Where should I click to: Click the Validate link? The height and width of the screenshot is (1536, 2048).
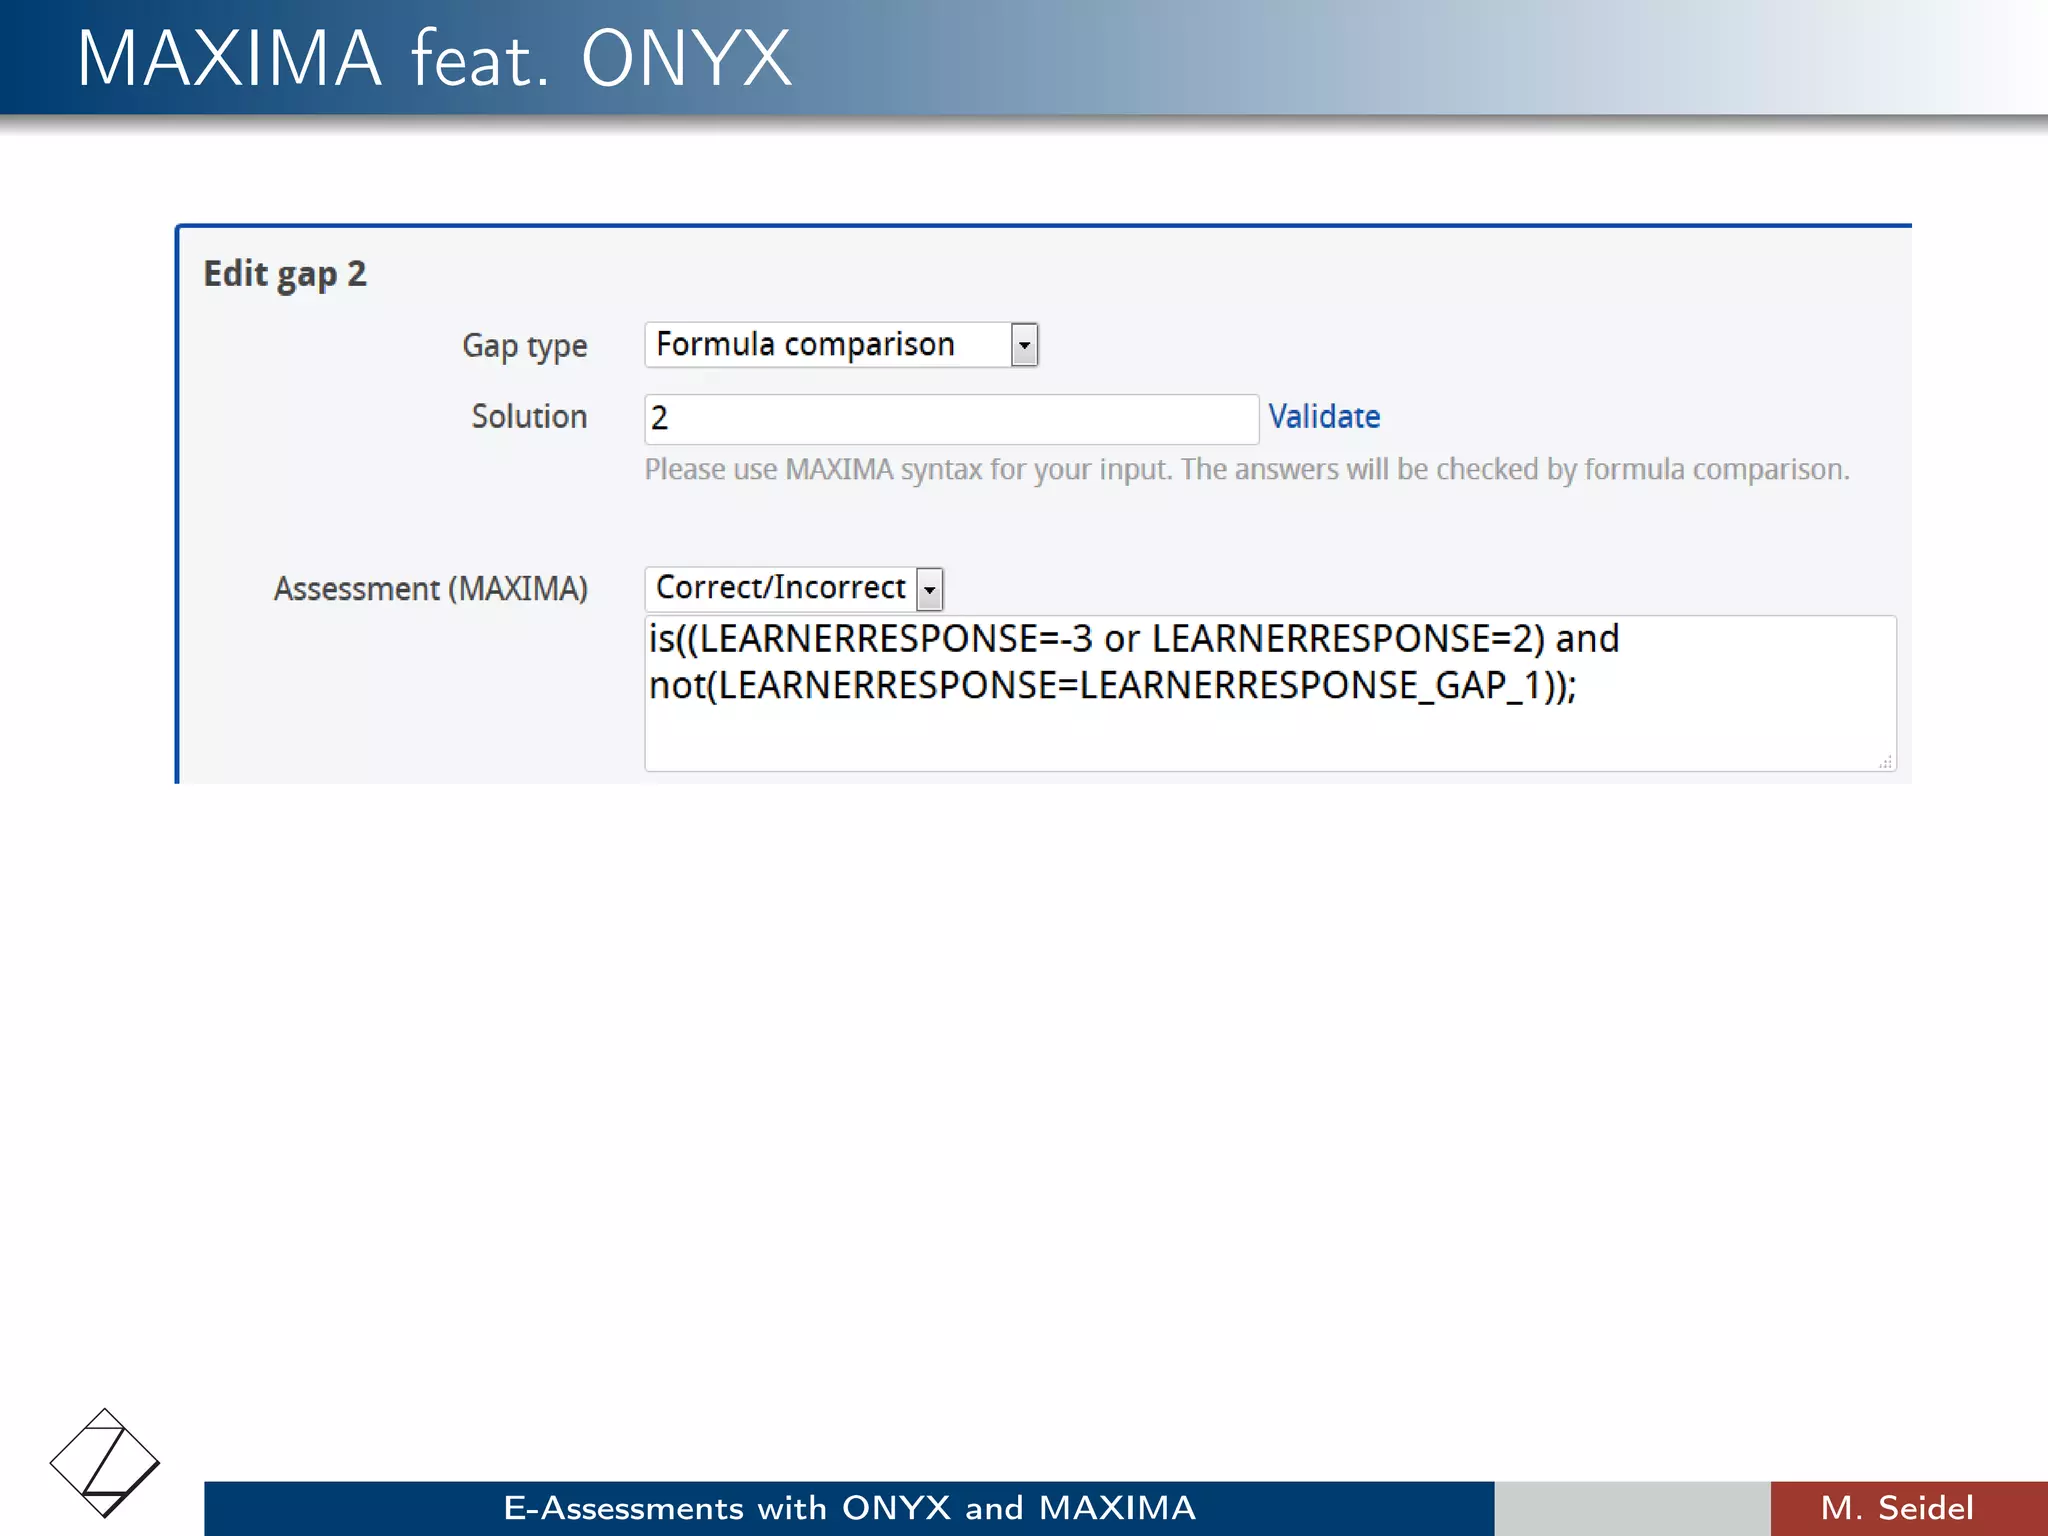[1324, 416]
